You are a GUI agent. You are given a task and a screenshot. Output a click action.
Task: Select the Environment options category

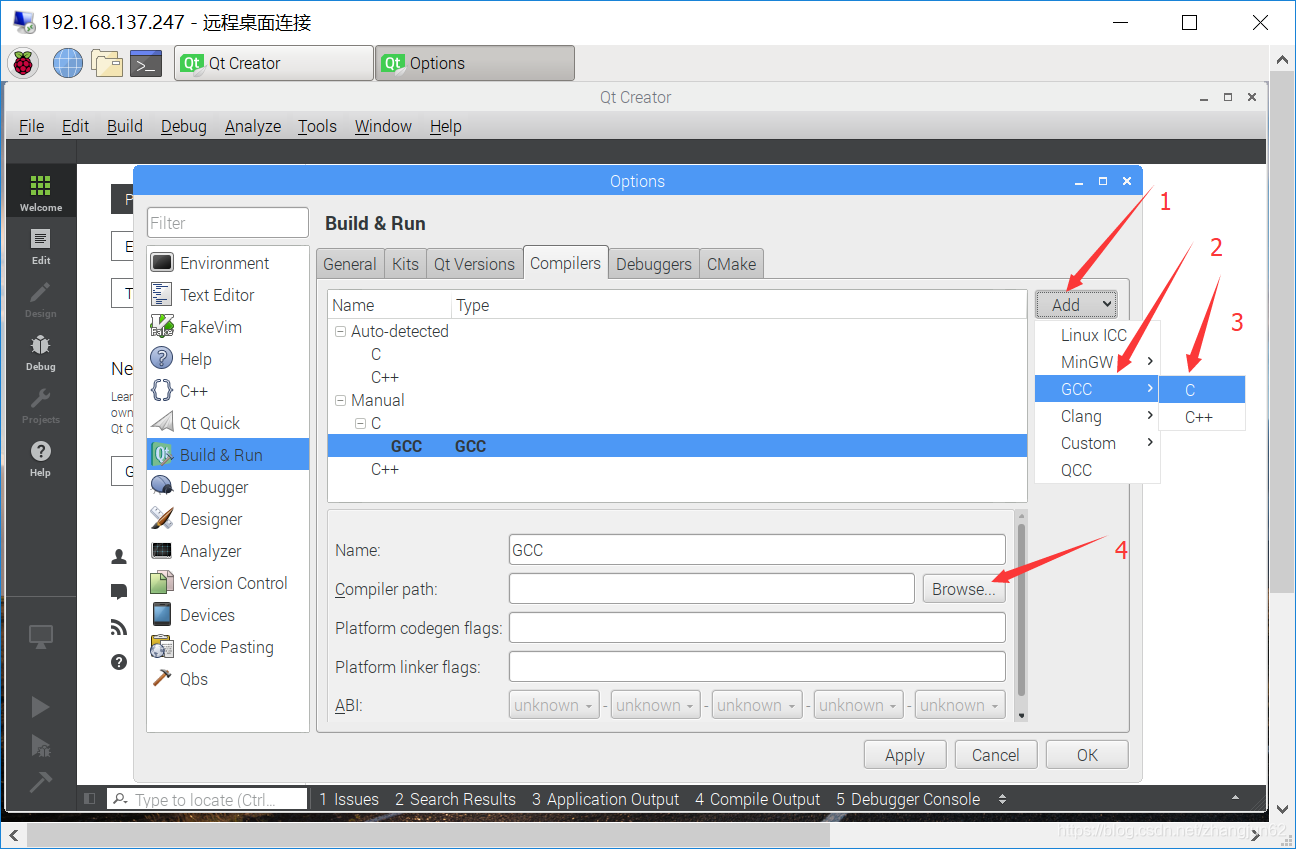tap(228, 263)
